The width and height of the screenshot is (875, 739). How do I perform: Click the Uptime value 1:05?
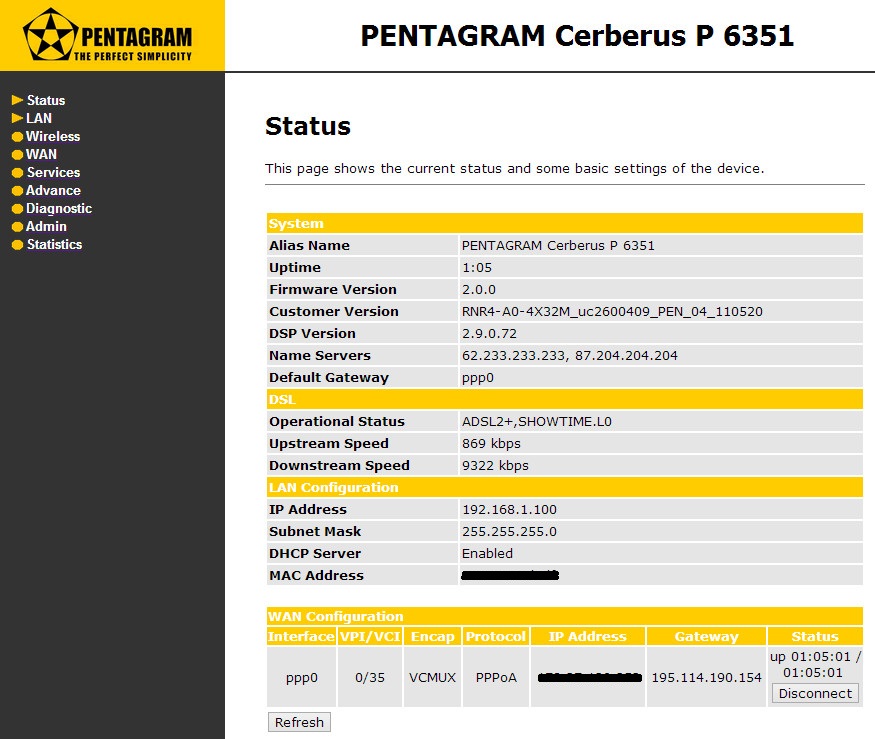pyautogui.click(x=477, y=268)
